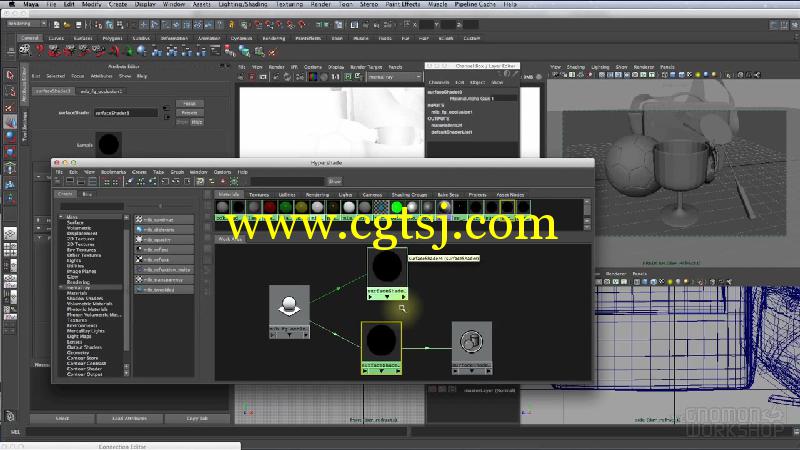
Task: Click the right arrow on mib_fg_occlusion node
Action: 305,335
